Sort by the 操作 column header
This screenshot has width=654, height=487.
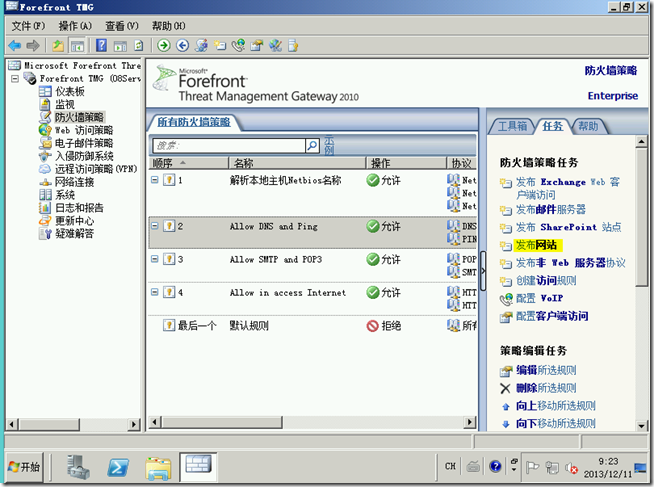pos(406,163)
